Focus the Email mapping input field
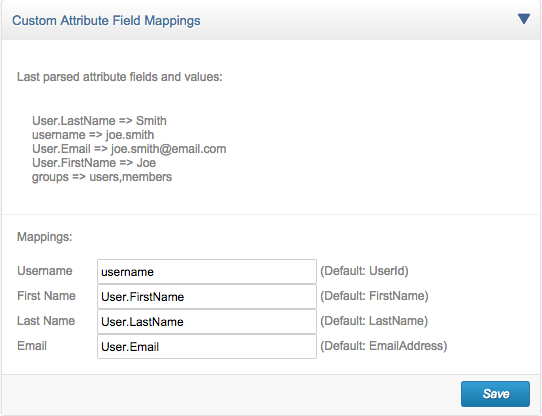Viewport: 542px width, 416px height. click(x=207, y=346)
